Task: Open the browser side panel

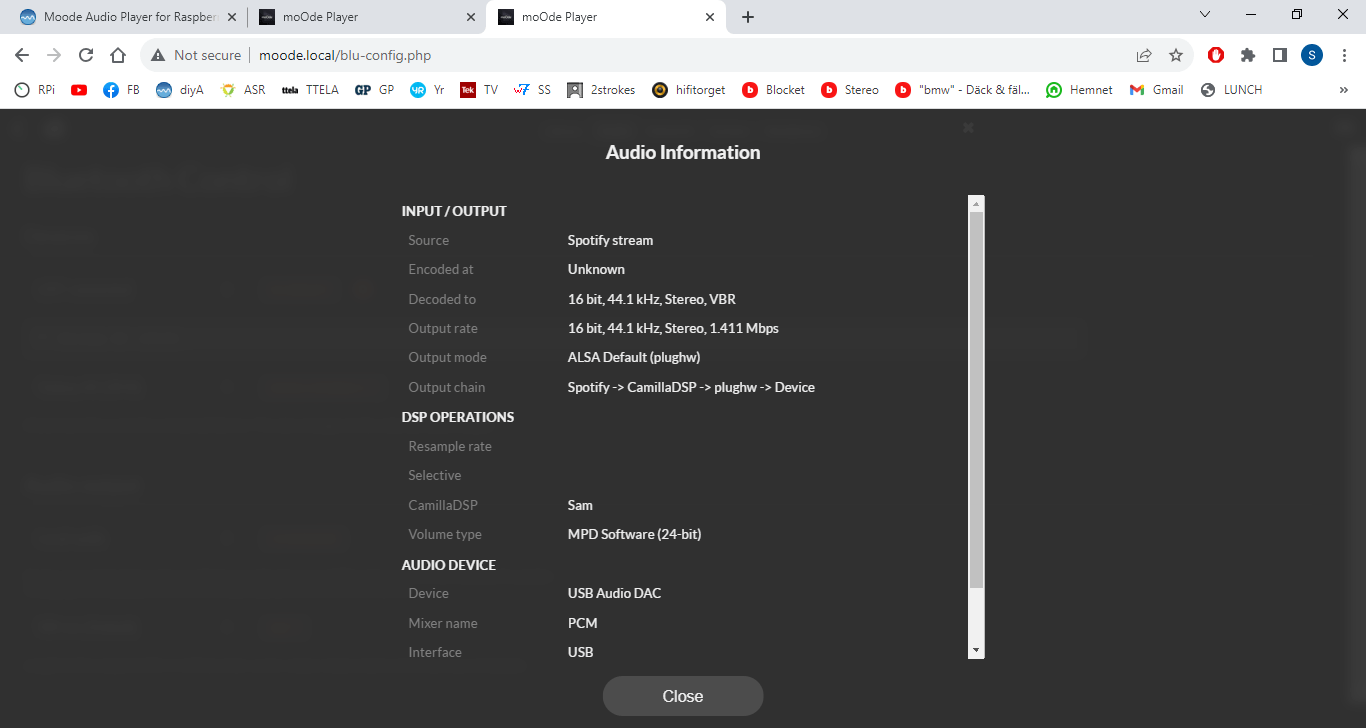Action: 1280,55
